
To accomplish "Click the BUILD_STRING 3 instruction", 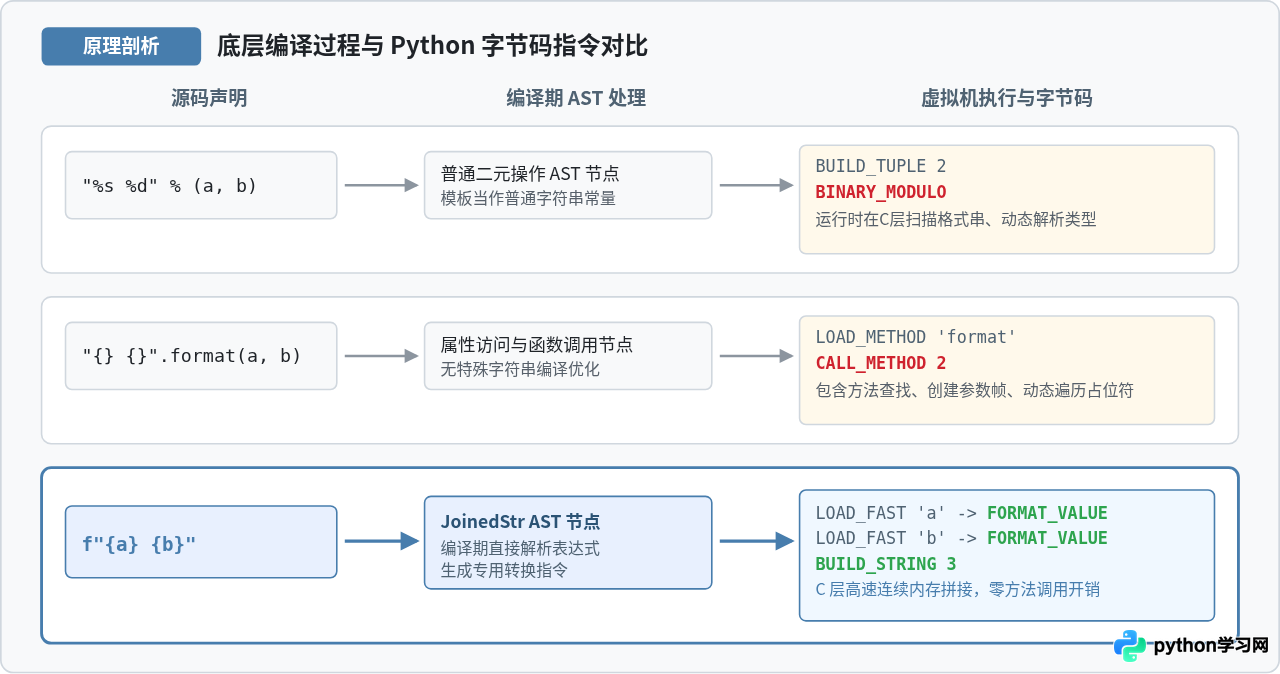I will point(886,564).
